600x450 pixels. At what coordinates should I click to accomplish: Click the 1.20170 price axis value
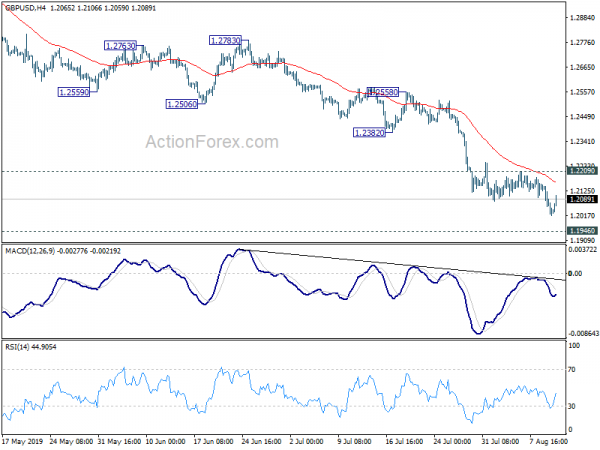[x=582, y=216]
